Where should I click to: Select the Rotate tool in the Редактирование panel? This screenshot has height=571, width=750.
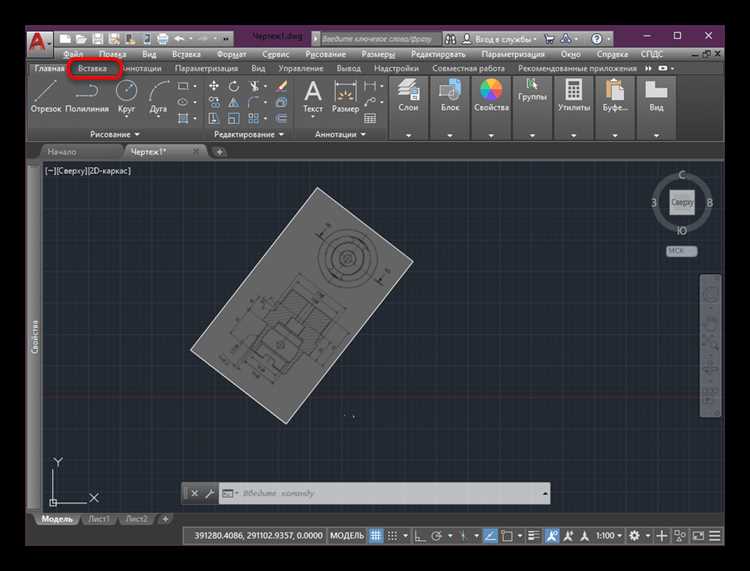[x=233, y=86]
